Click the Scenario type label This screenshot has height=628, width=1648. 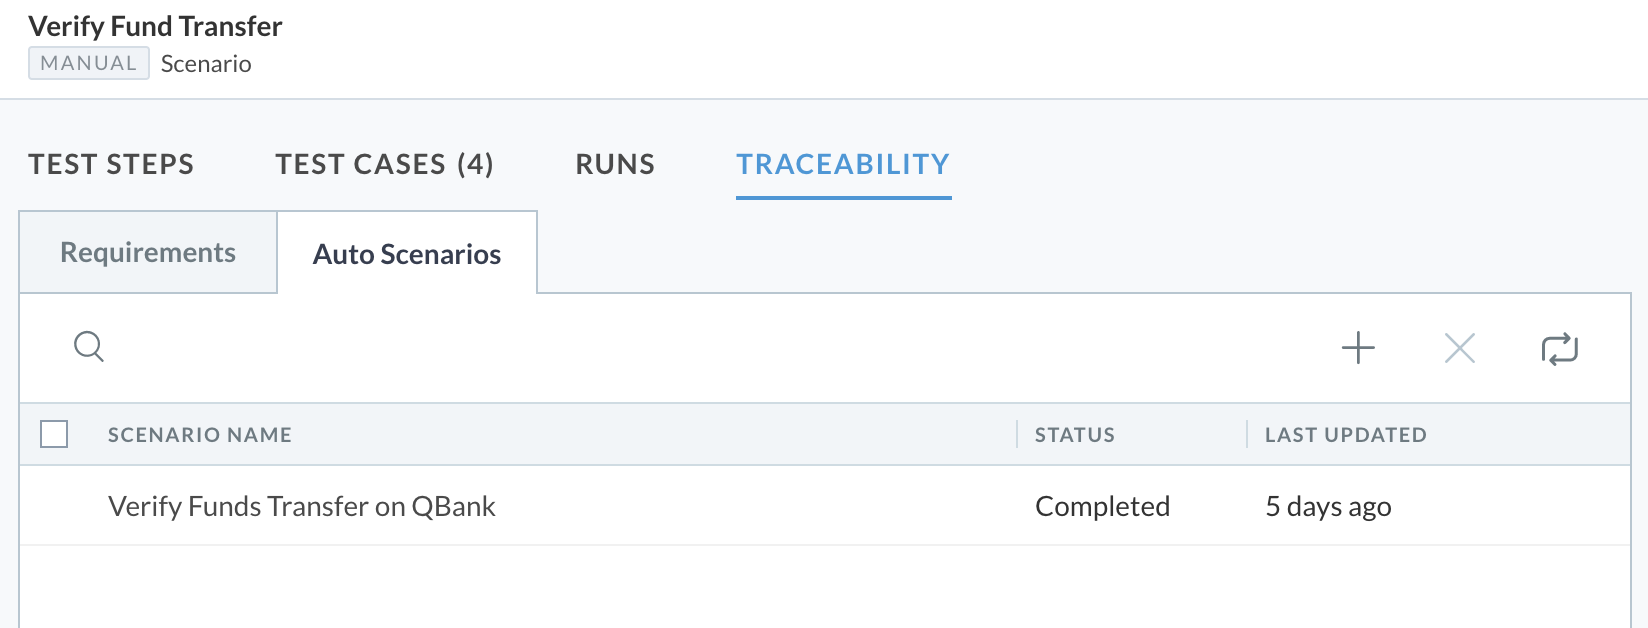point(206,64)
